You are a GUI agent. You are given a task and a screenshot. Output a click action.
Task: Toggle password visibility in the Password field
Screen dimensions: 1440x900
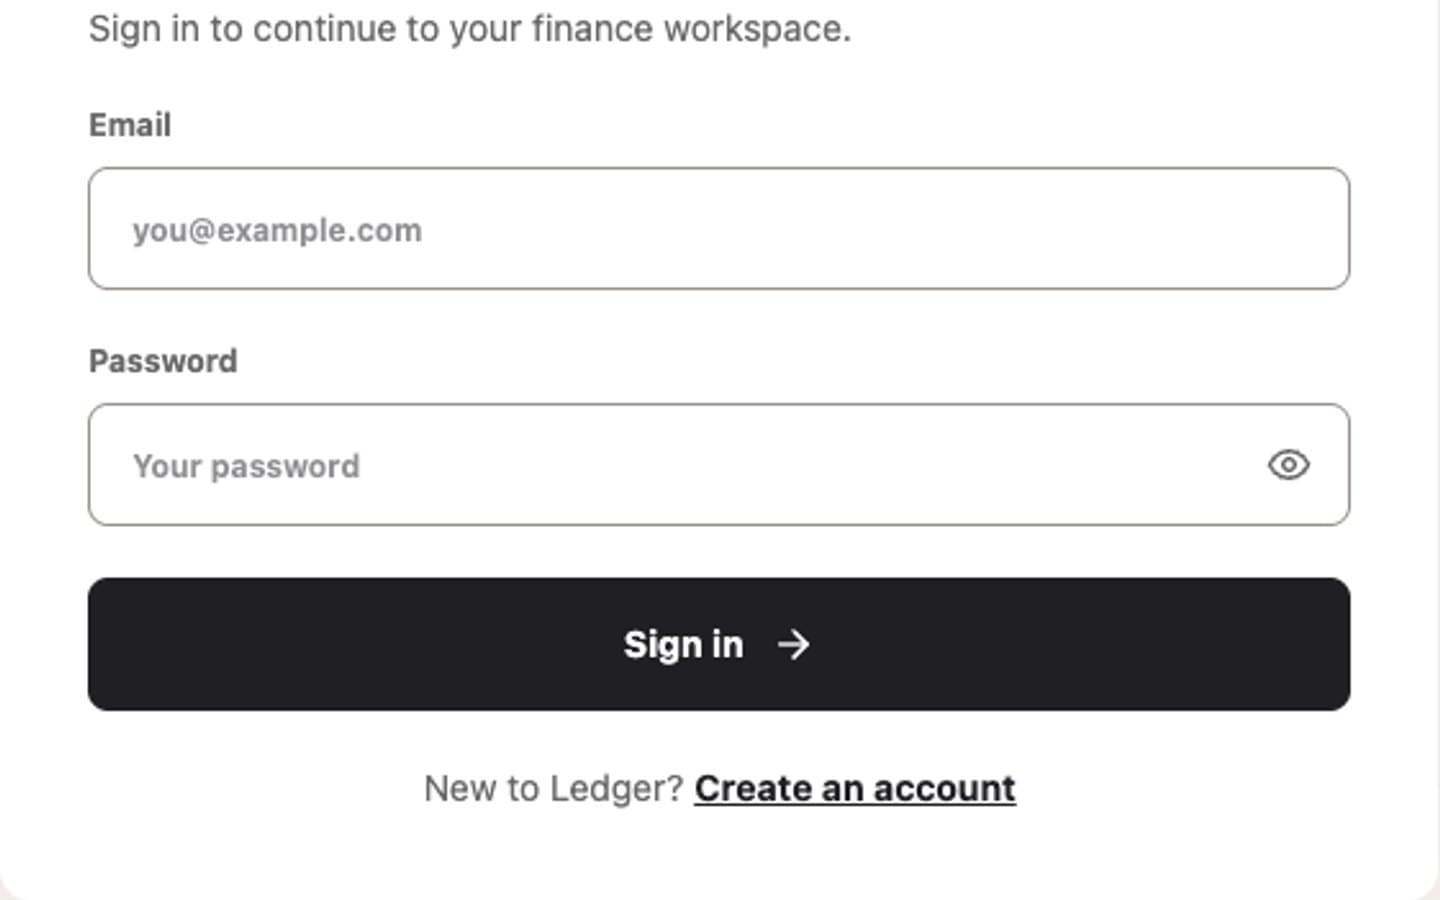(1288, 465)
